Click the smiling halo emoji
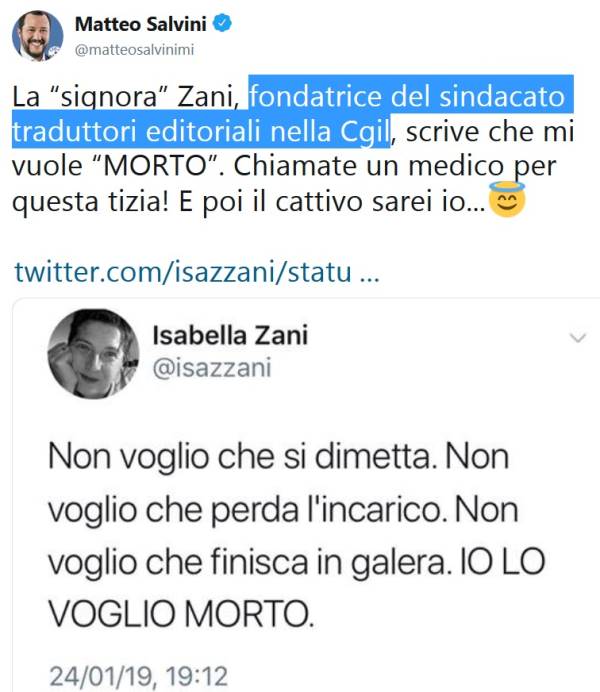The image size is (600, 692). coord(507,199)
